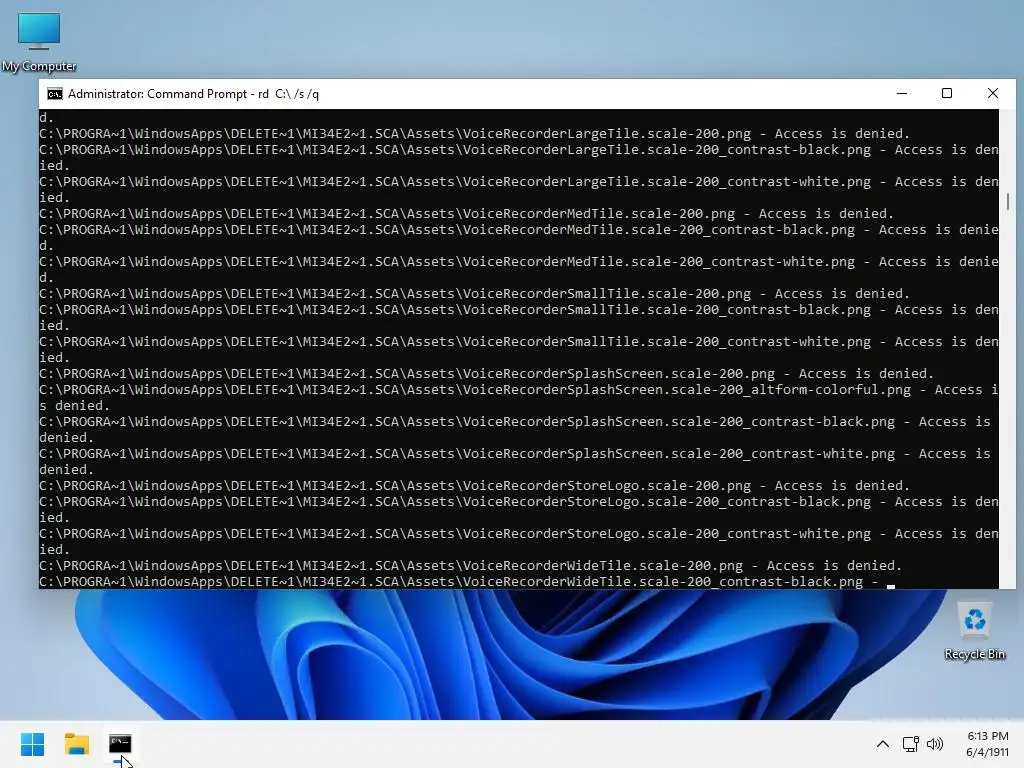Click the blinking cursor at output end
The width and height of the screenshot is (1024, 768).
pyautogui.click(x=891, y=586)
